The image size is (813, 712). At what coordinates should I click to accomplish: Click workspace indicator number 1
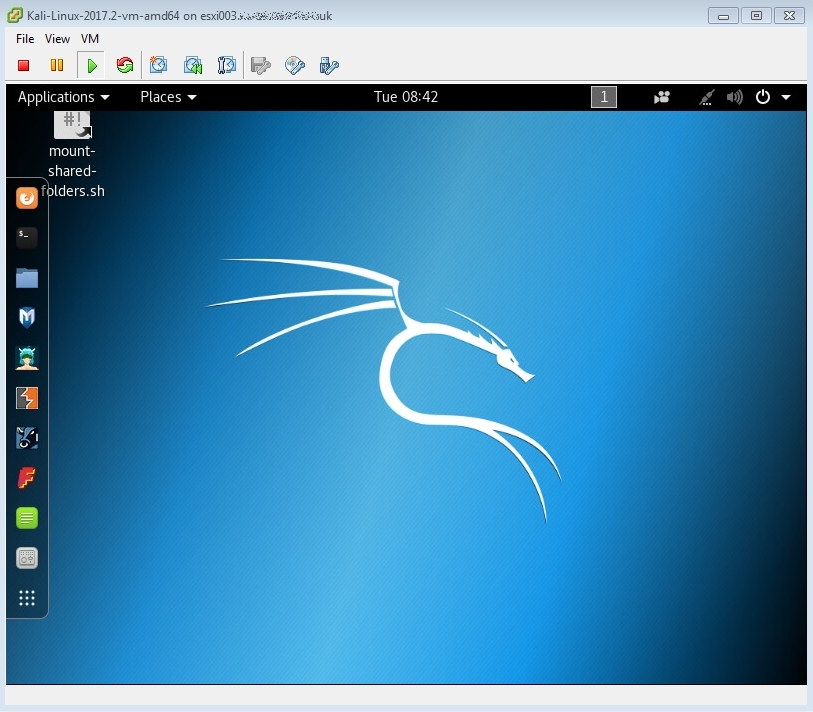[604, 97]
